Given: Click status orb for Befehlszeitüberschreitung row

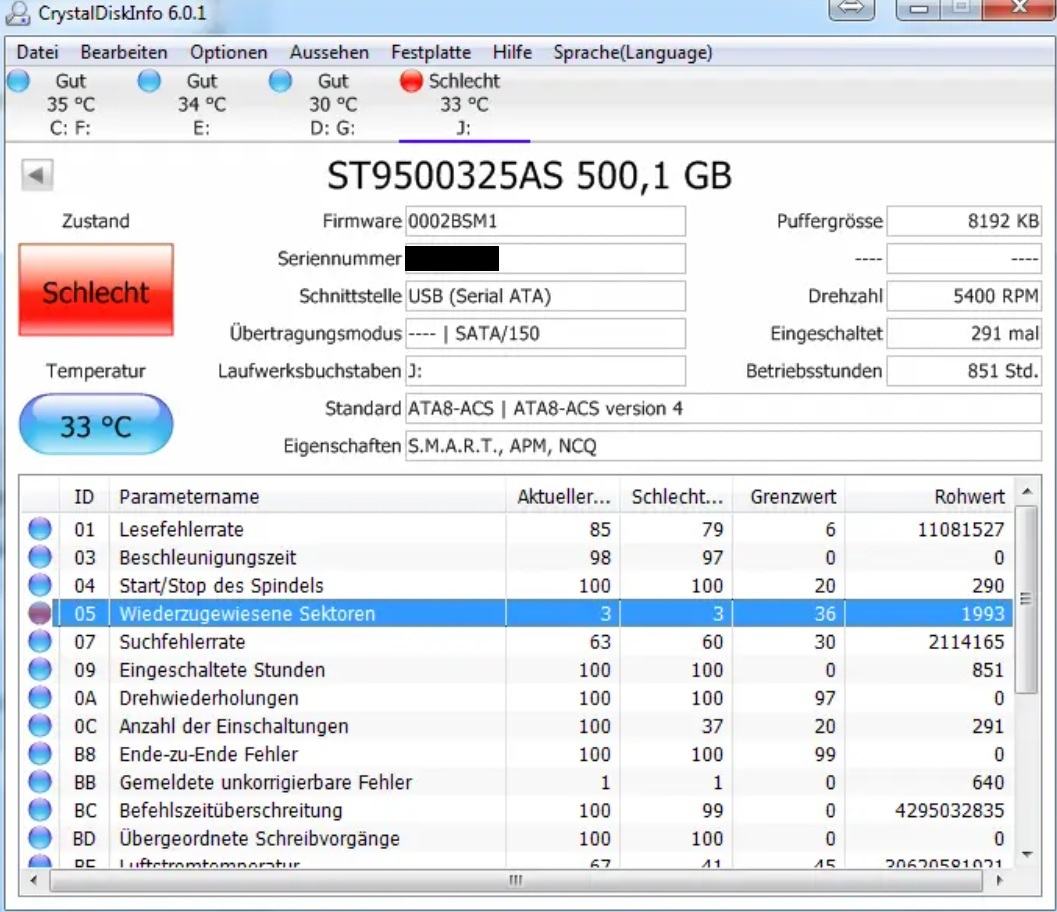Looking at the screenshot, I should [40, 810].
